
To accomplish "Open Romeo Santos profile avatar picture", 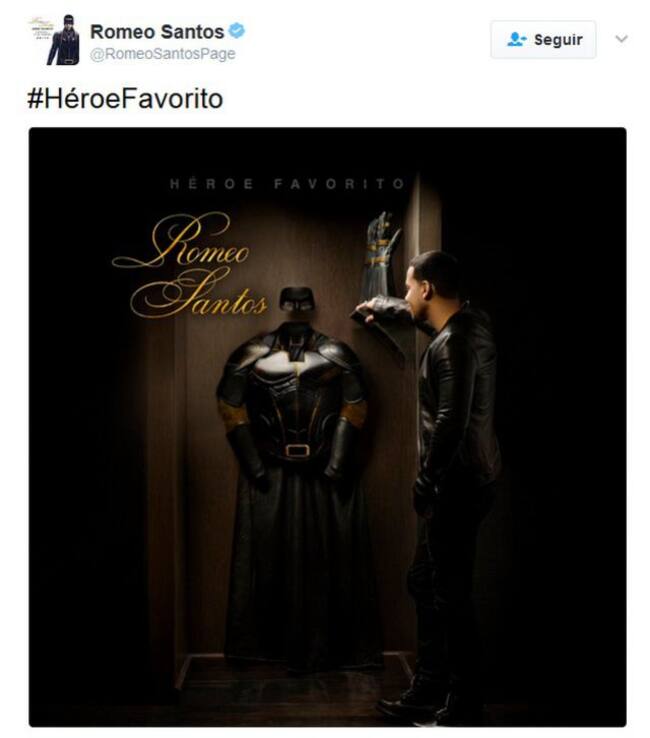I will (x=56, y=40).
